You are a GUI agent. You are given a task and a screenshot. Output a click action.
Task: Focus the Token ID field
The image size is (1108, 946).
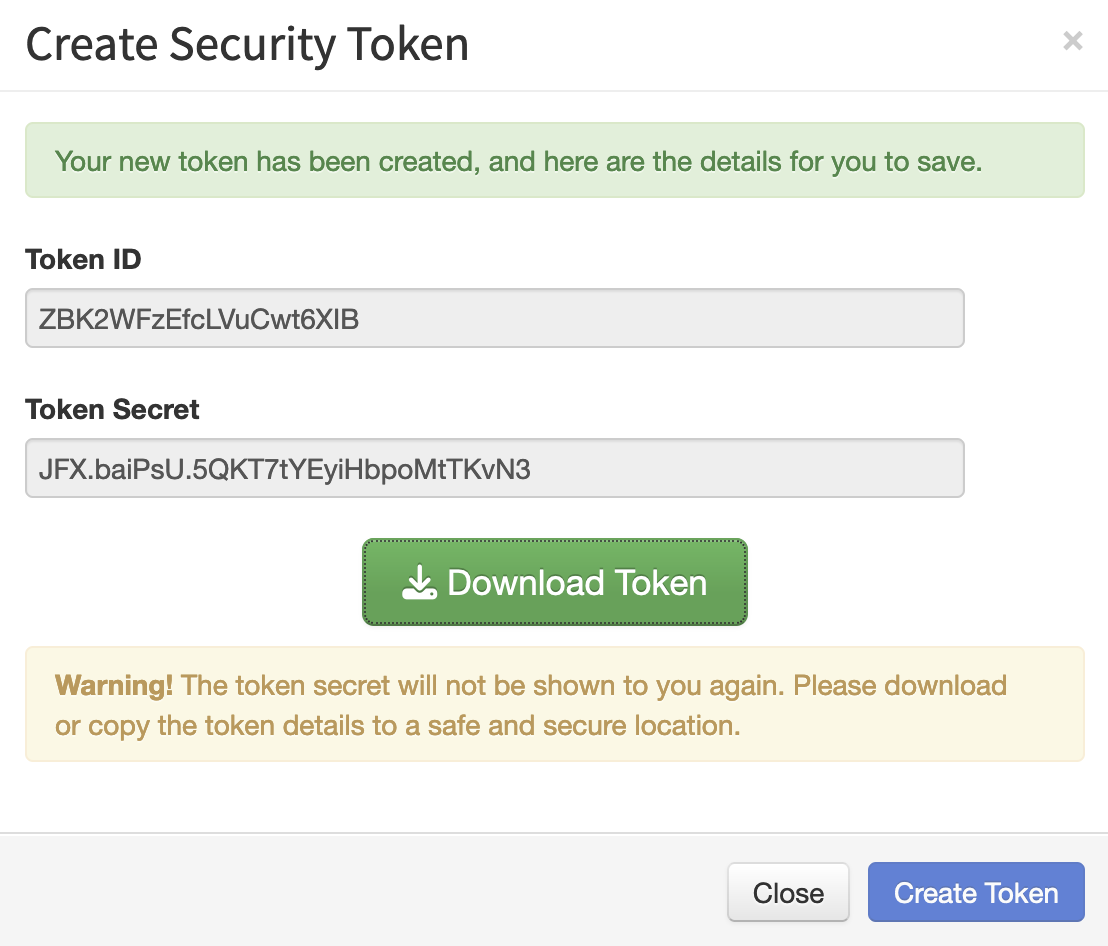click(495, 318)
